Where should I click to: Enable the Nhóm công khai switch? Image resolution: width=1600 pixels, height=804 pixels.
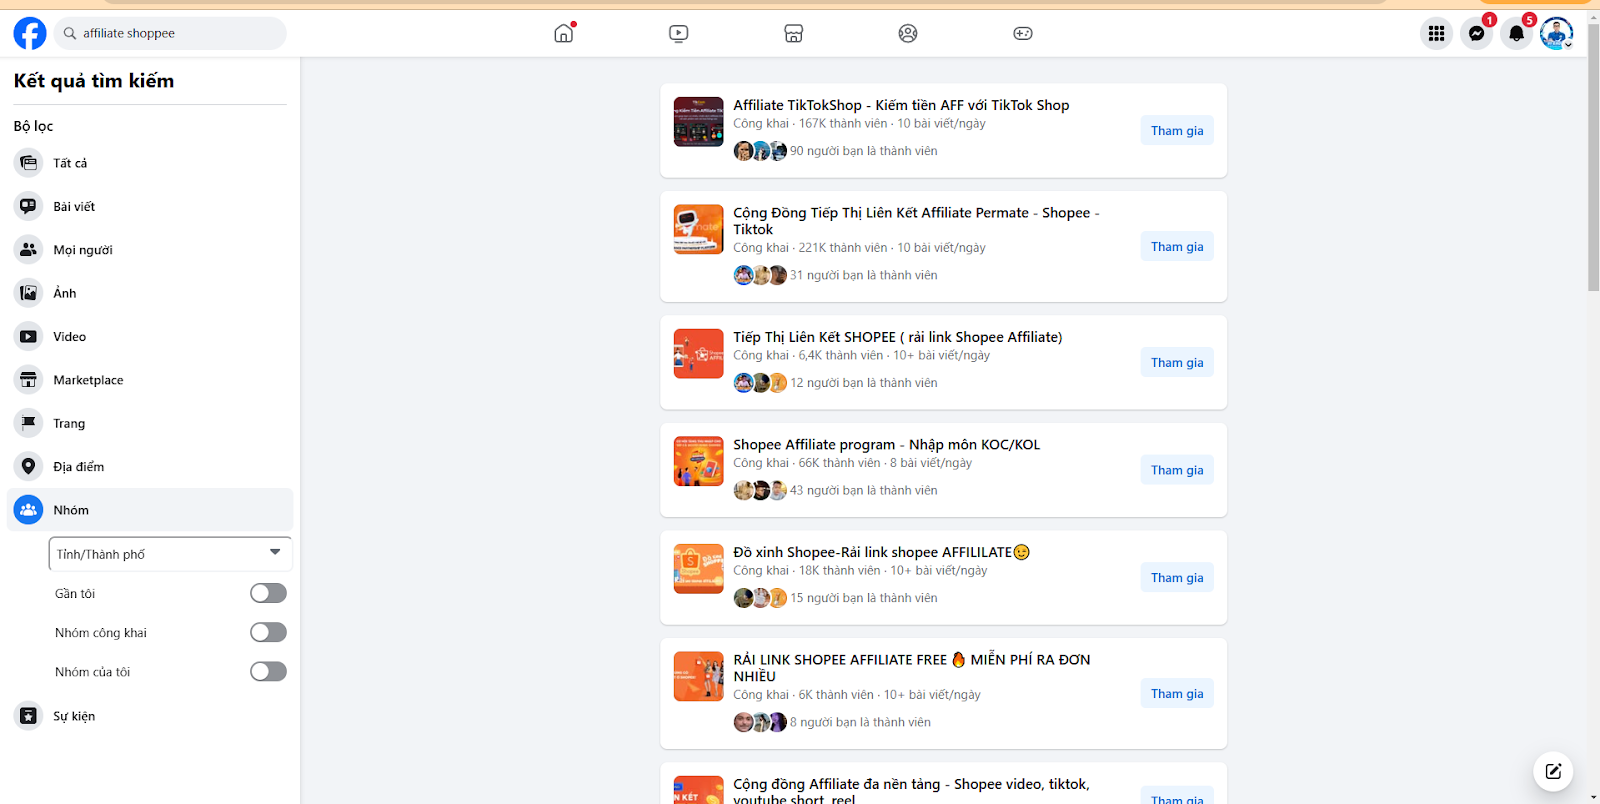point(268,632)
